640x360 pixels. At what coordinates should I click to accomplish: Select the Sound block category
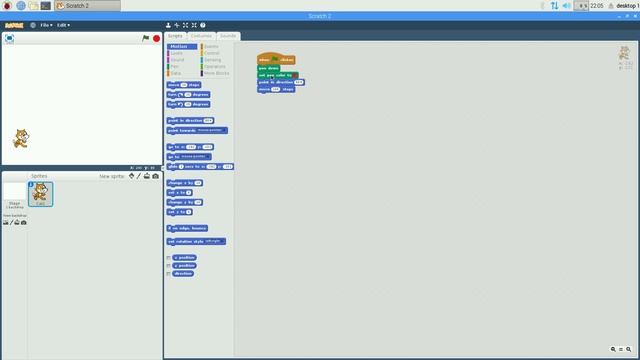tap(177, 60)
